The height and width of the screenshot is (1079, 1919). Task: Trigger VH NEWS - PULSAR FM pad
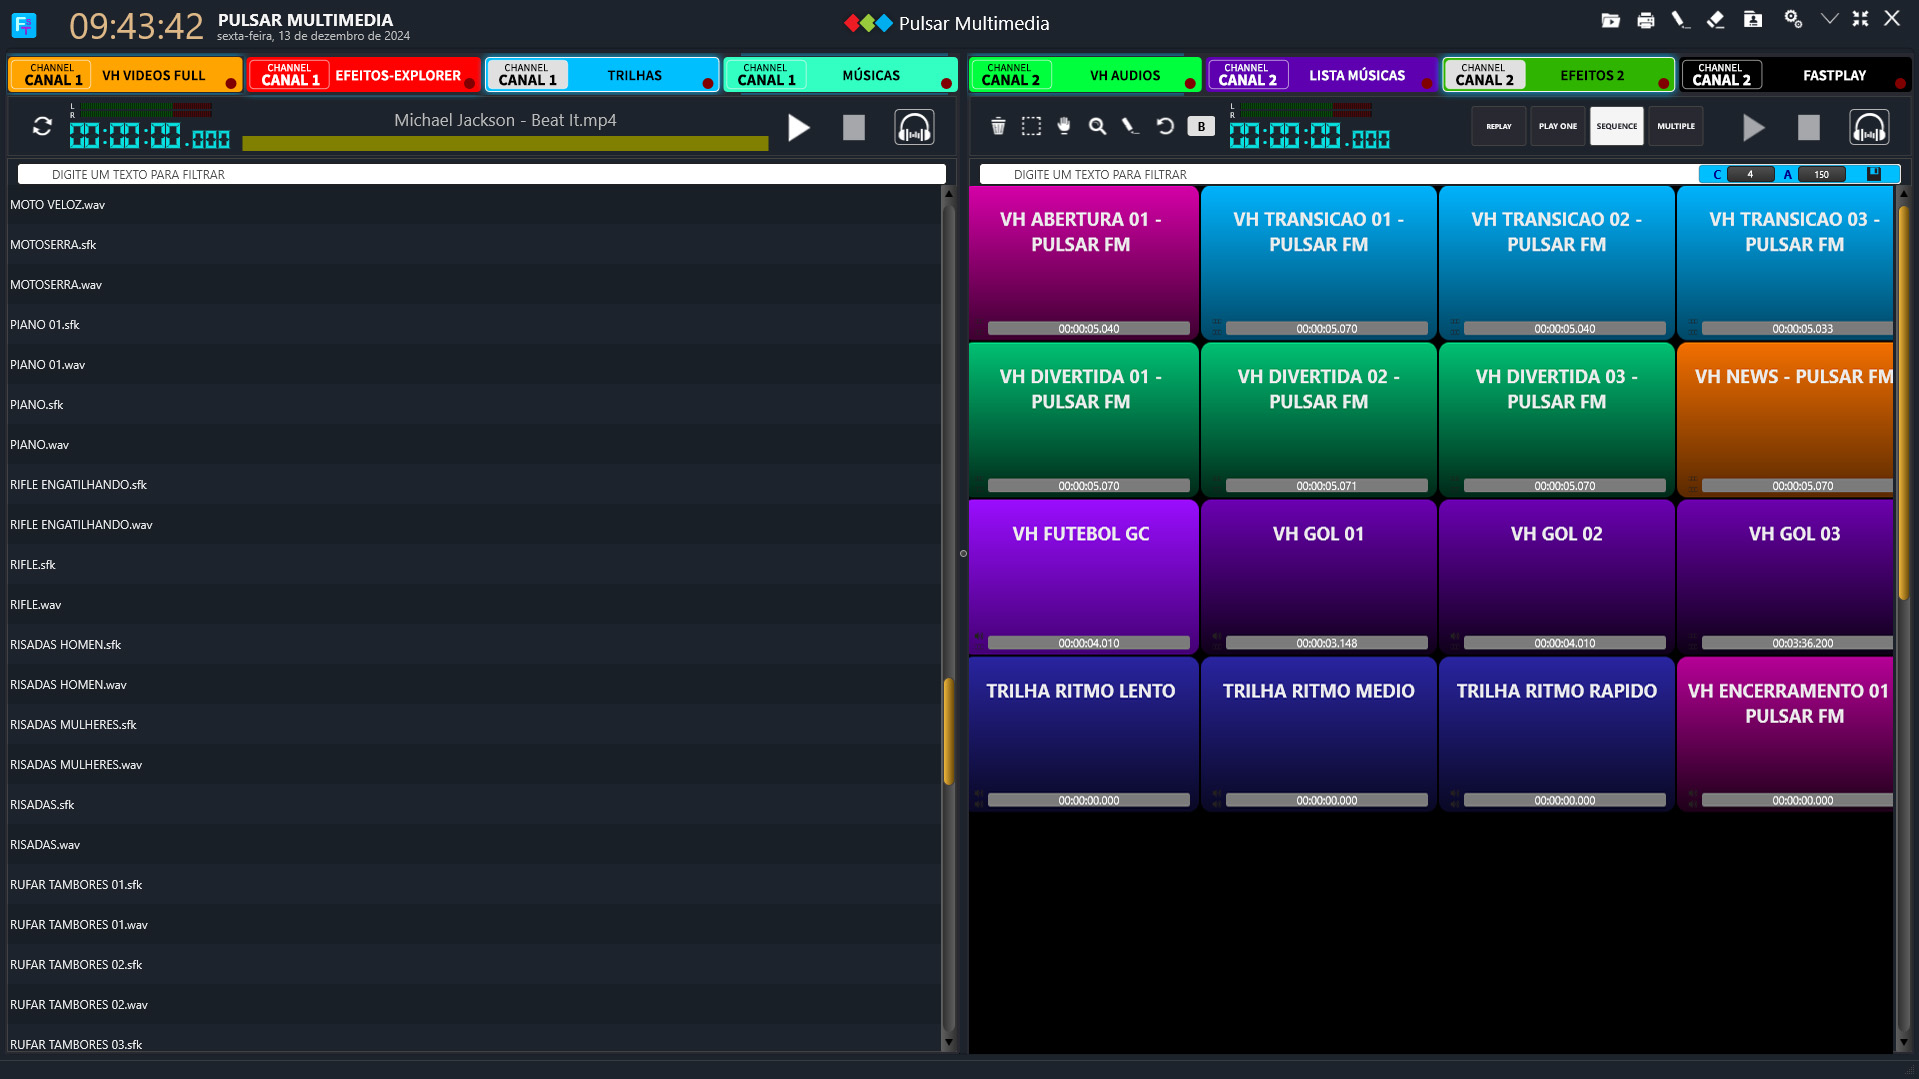[x=1785, y=420]
